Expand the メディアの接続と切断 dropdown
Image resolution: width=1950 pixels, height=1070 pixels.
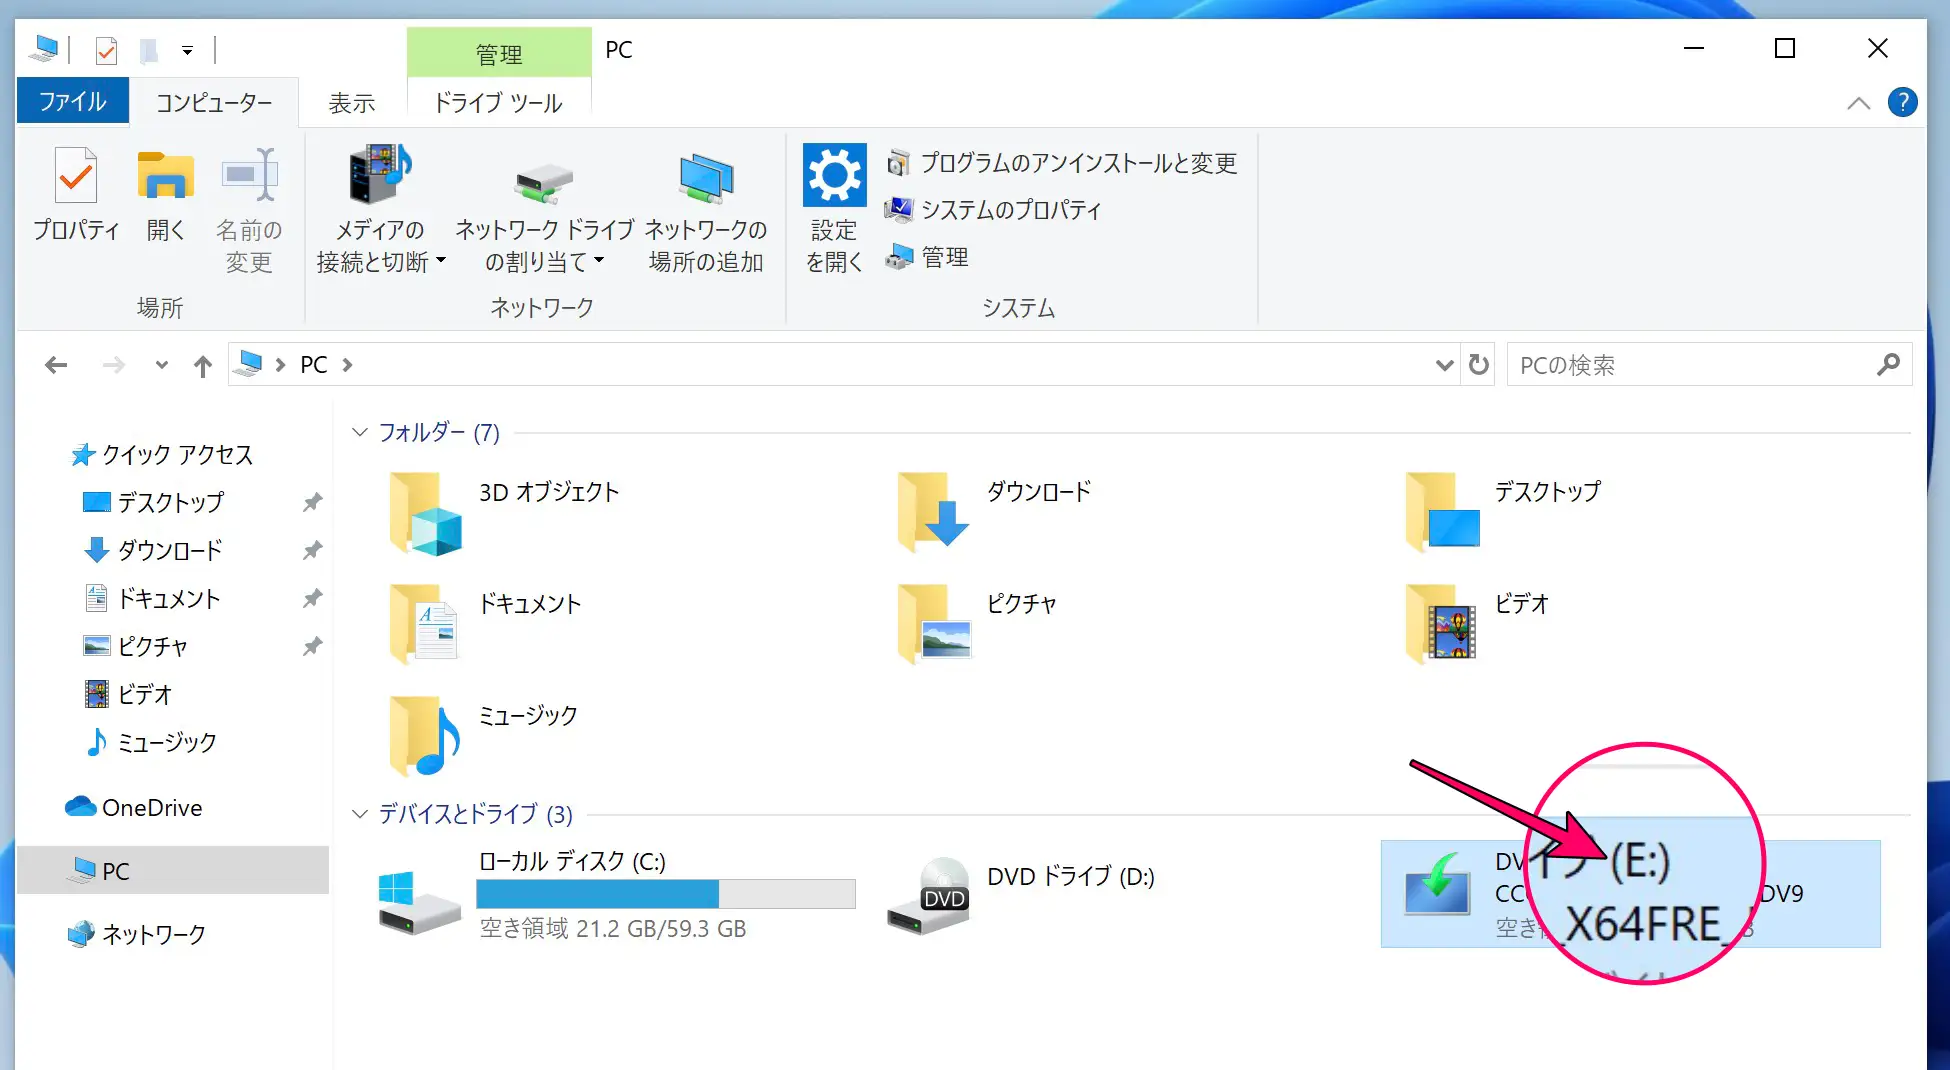click(x=440, y=262)
